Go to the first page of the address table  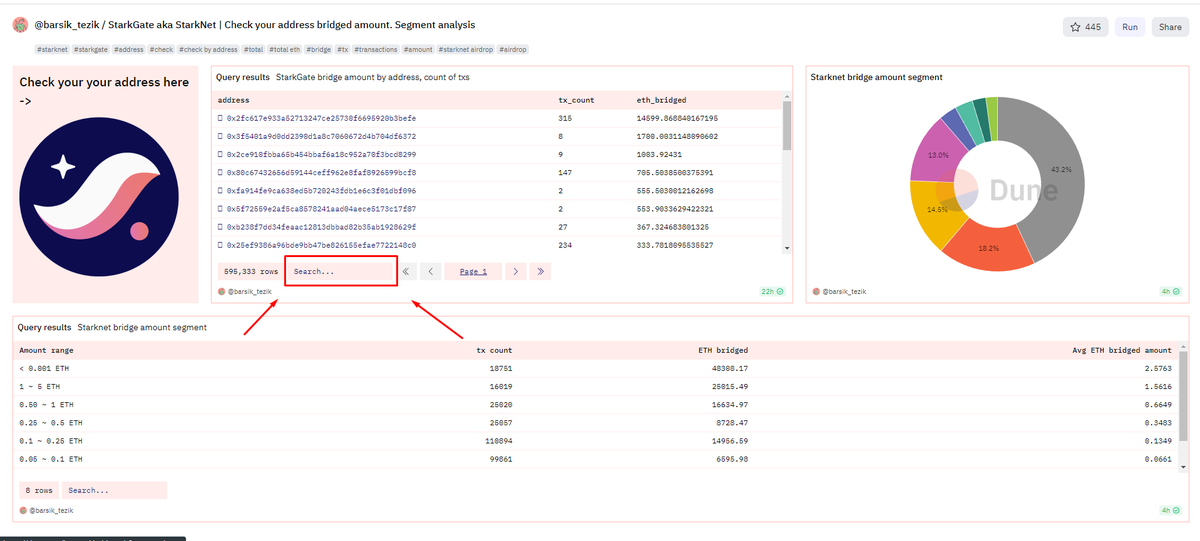tap(406, 271)
